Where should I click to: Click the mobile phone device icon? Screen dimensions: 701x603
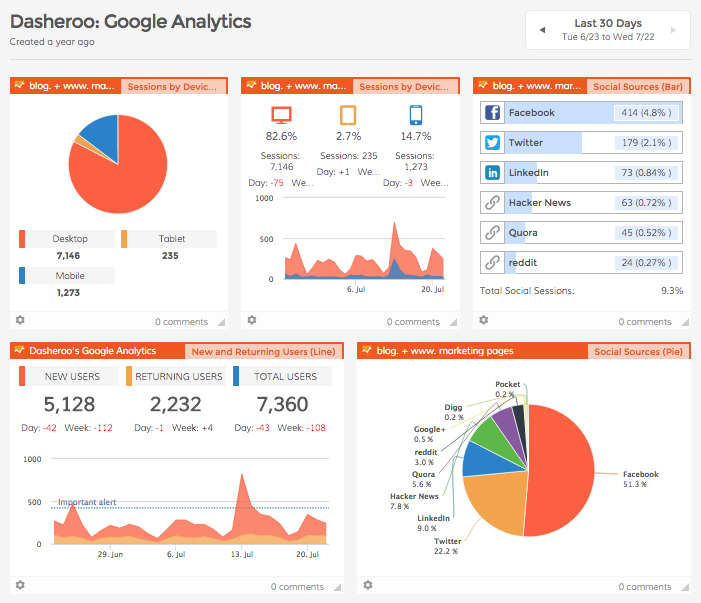[x=416, y=114]
